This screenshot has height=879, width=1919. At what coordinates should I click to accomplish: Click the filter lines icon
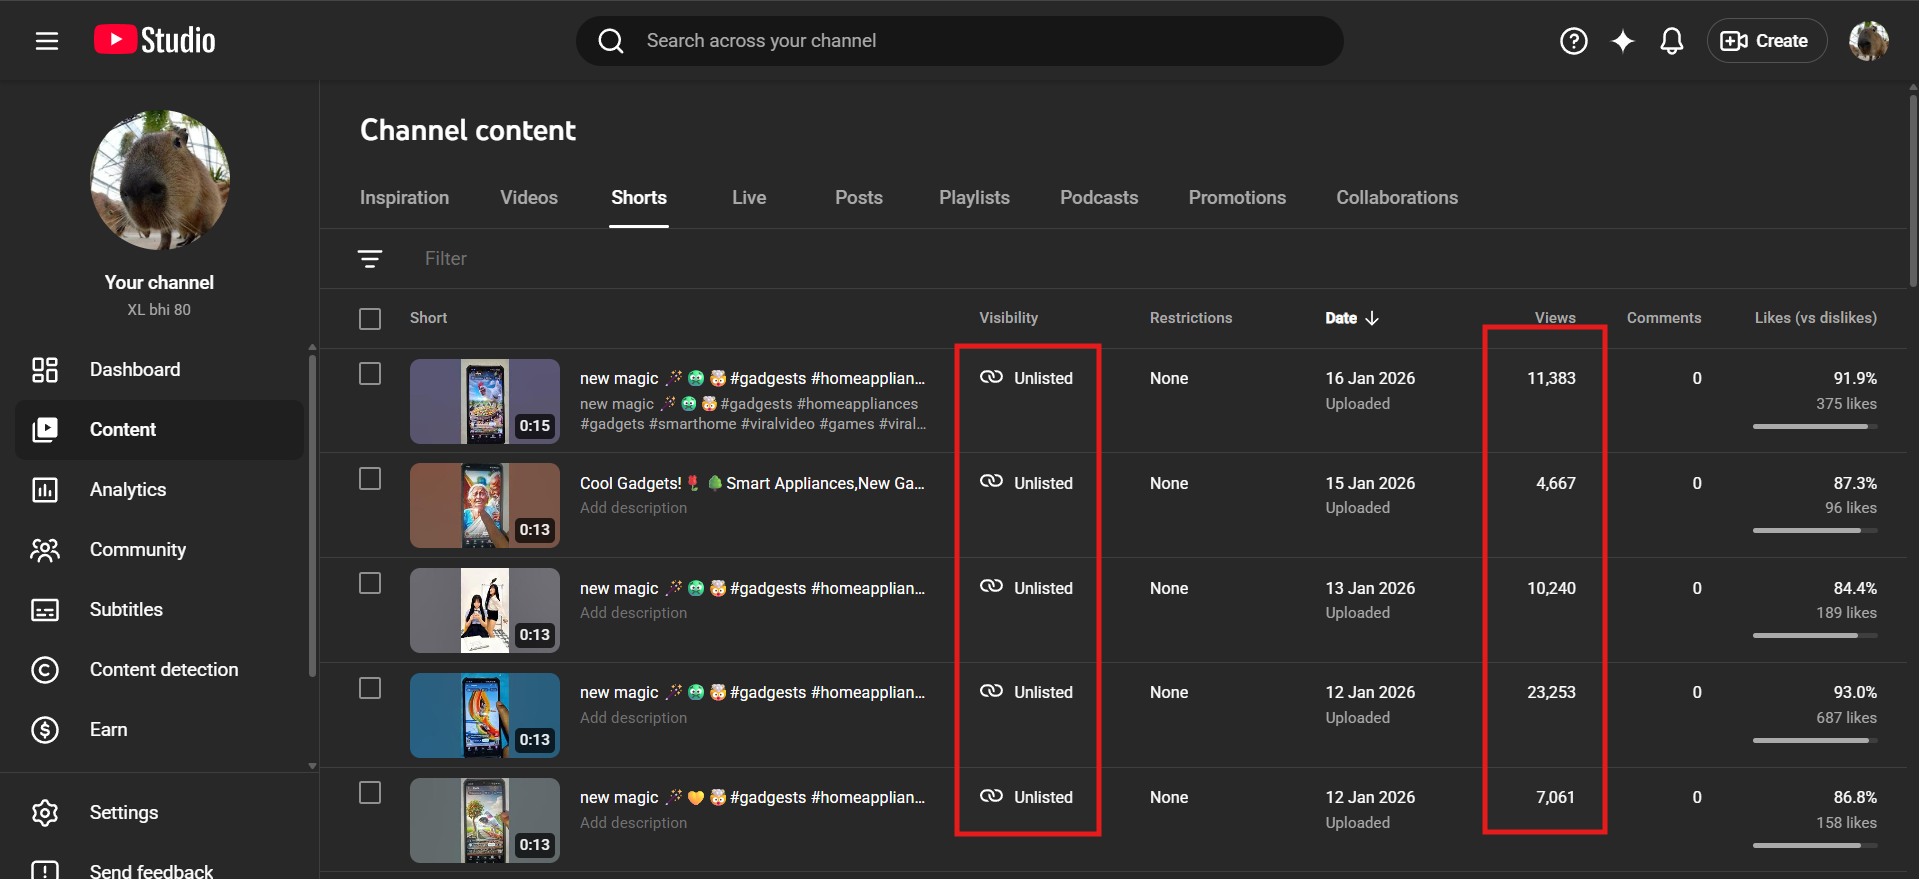[370, 259]
